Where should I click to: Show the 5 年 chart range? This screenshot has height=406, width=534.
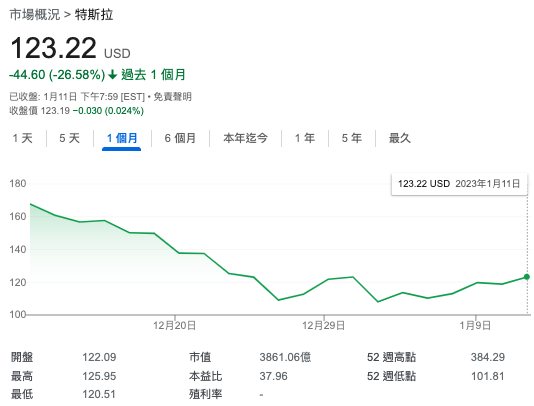coord(352,138)
